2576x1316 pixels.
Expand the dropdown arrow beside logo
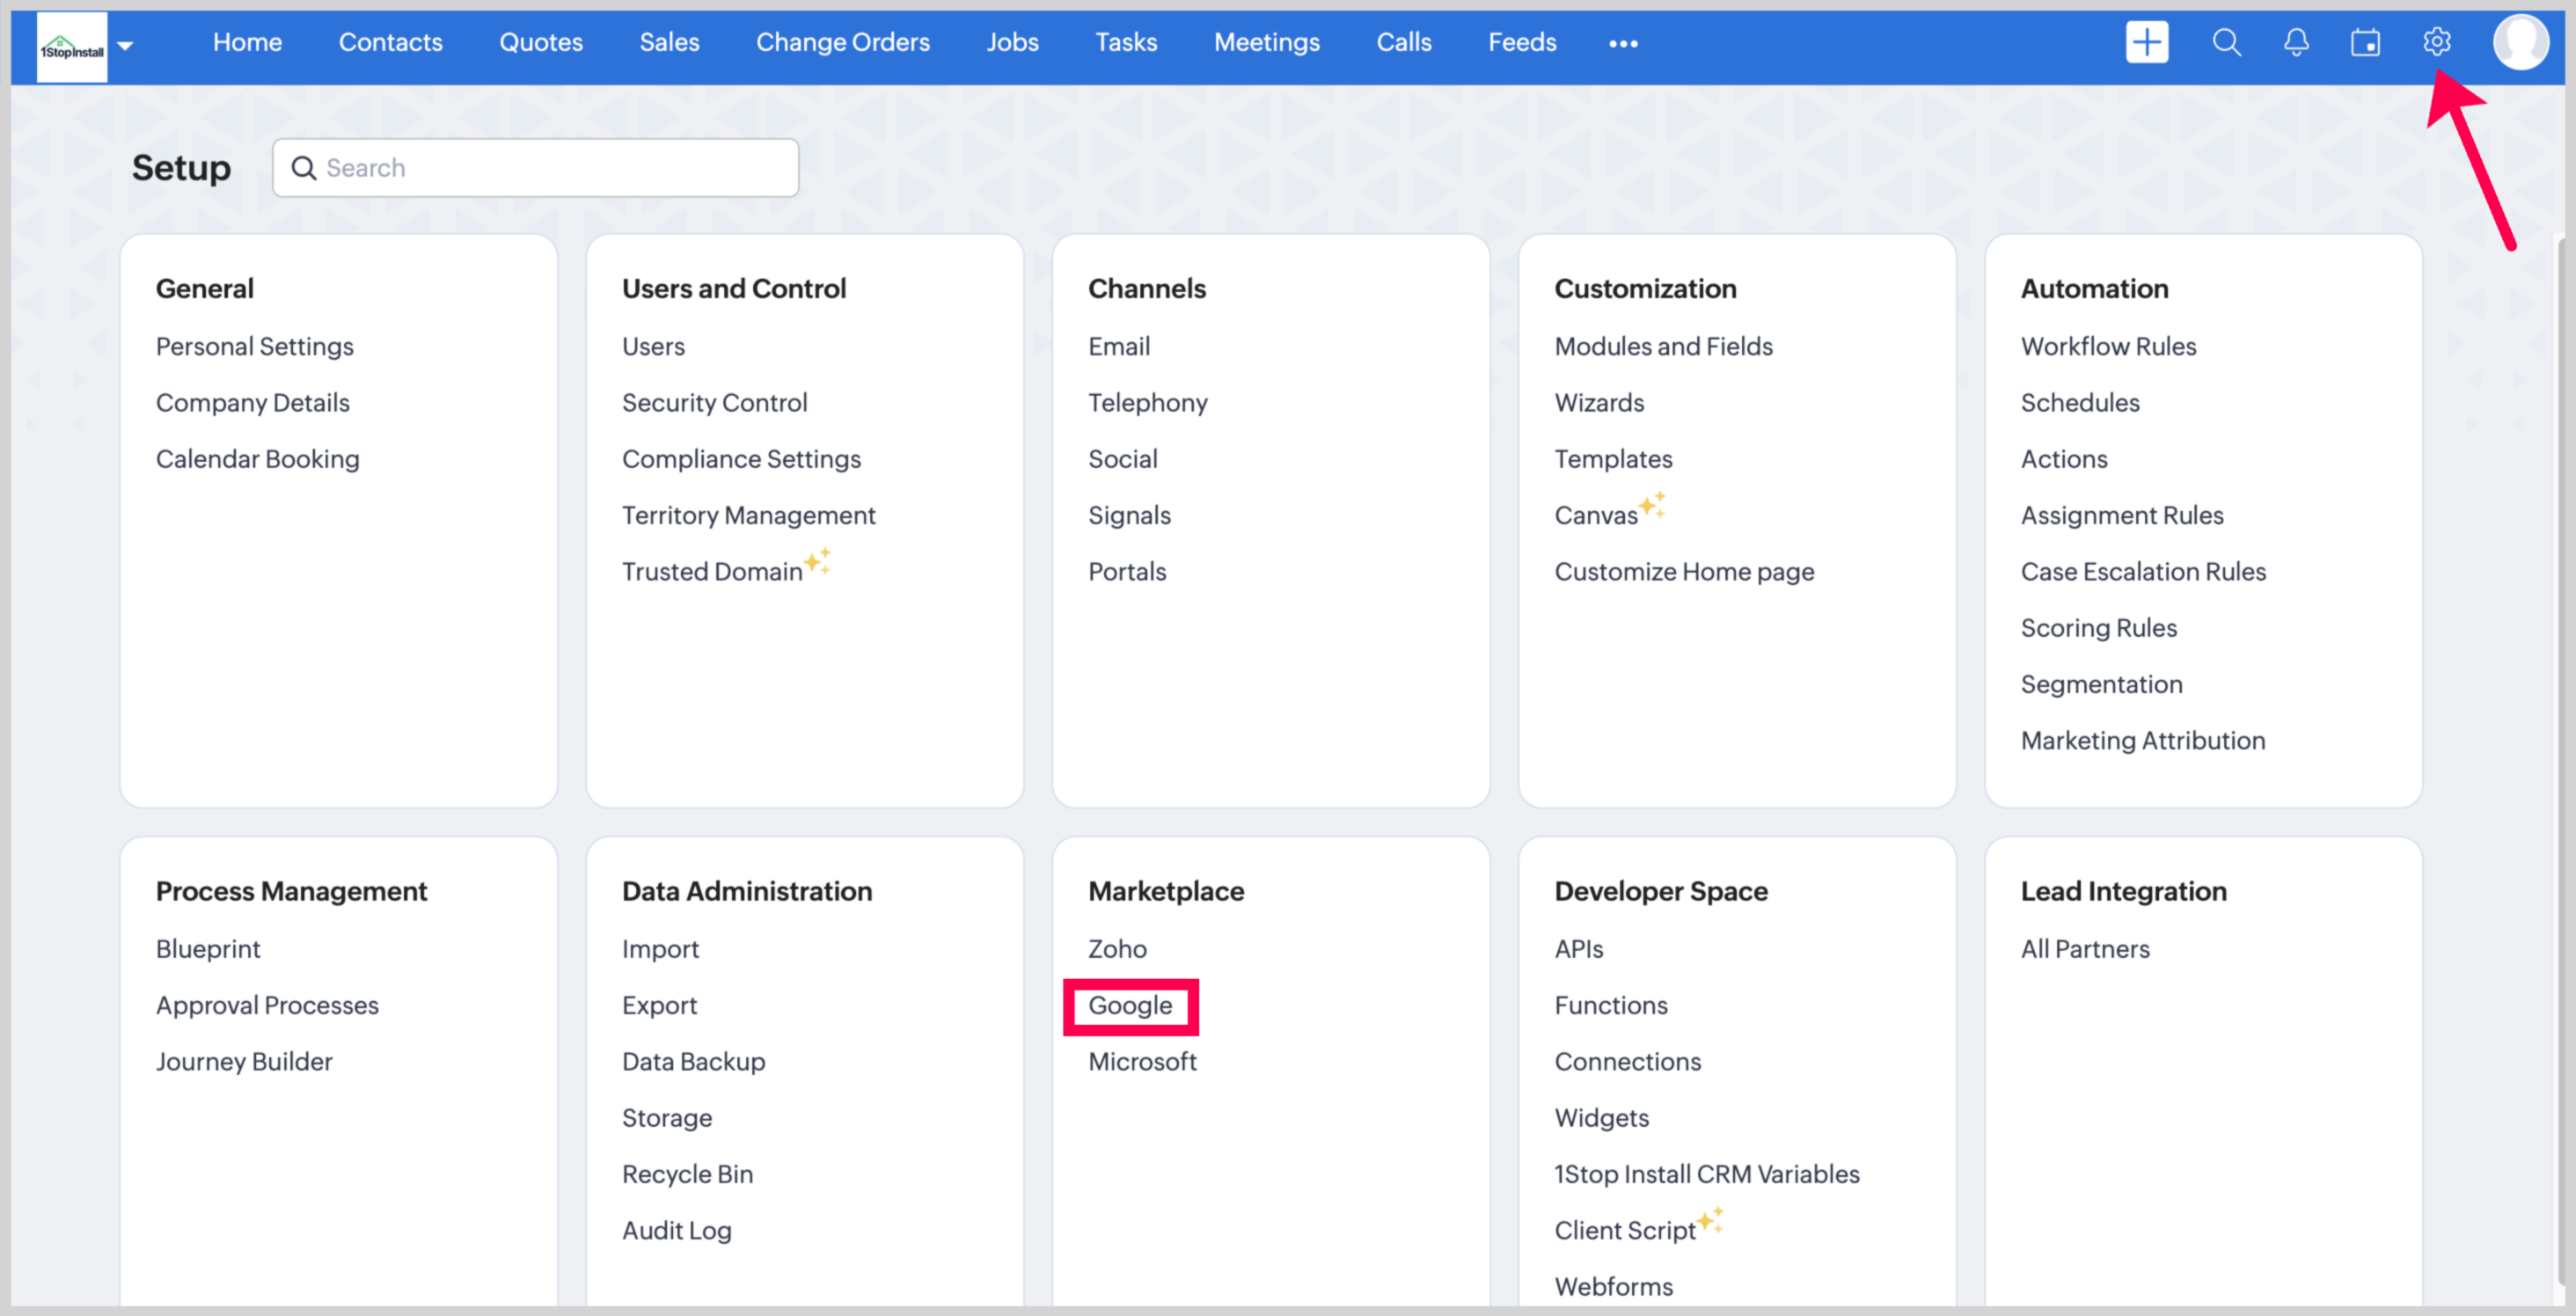pyautogui.click(x=126, y=46)
